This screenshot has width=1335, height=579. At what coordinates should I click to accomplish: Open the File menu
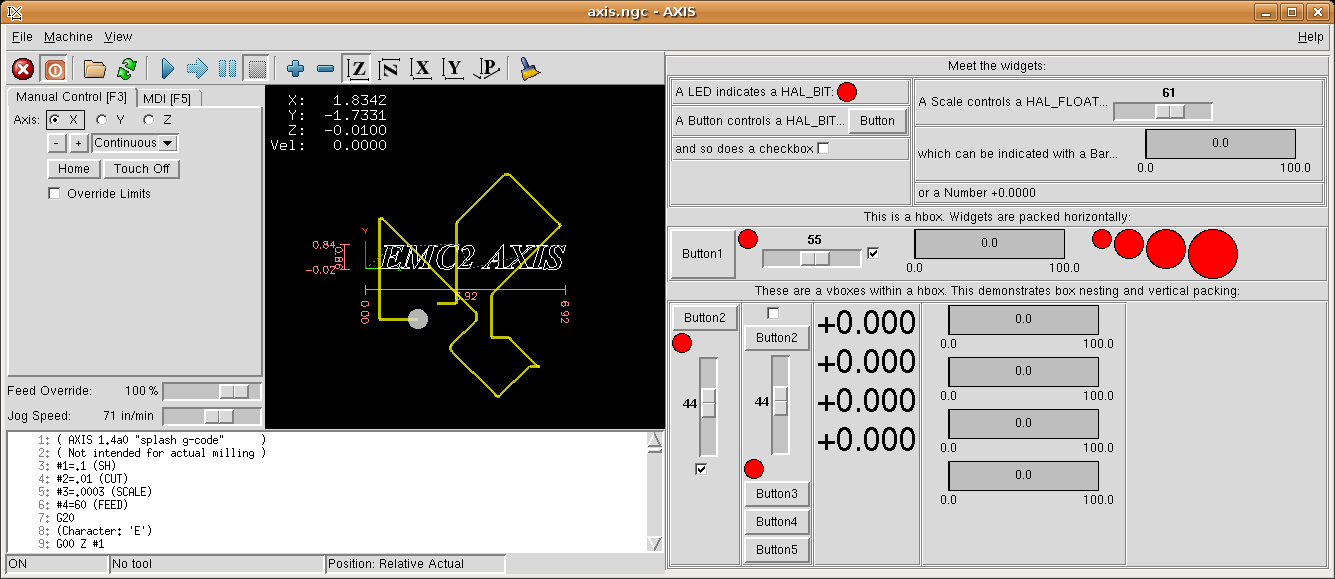(x=21, y=36)
